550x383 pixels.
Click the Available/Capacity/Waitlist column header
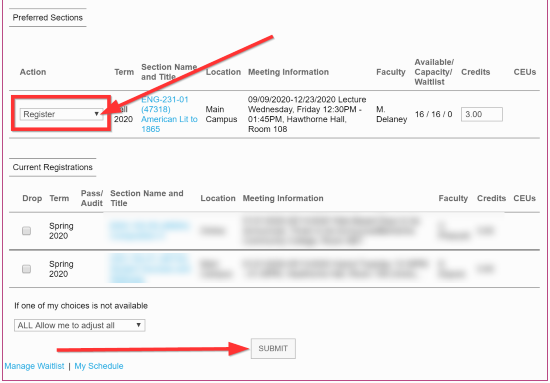pyautogui.click(x=434, y=72)
